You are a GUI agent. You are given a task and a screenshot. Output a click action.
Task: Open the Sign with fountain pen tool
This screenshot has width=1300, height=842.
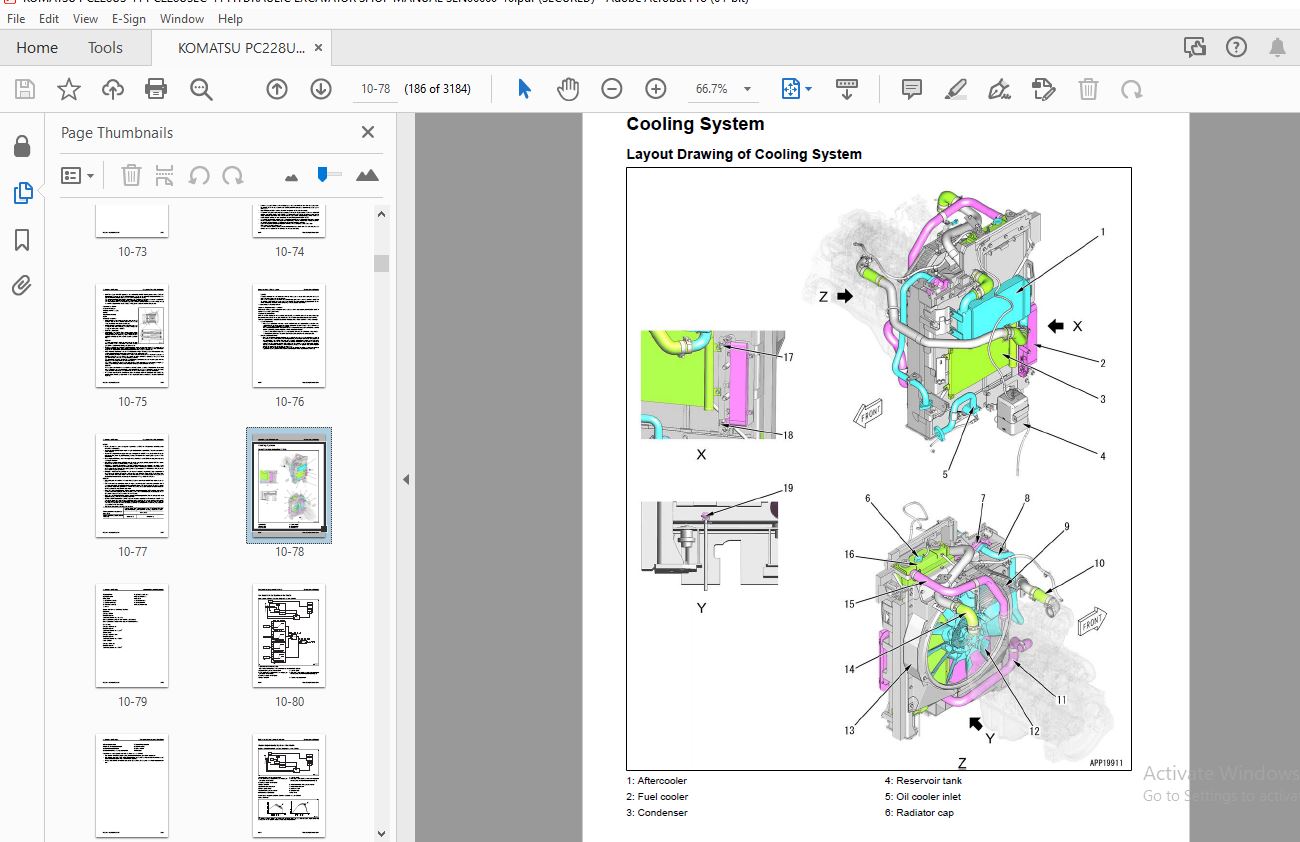(x=999, y=90)
